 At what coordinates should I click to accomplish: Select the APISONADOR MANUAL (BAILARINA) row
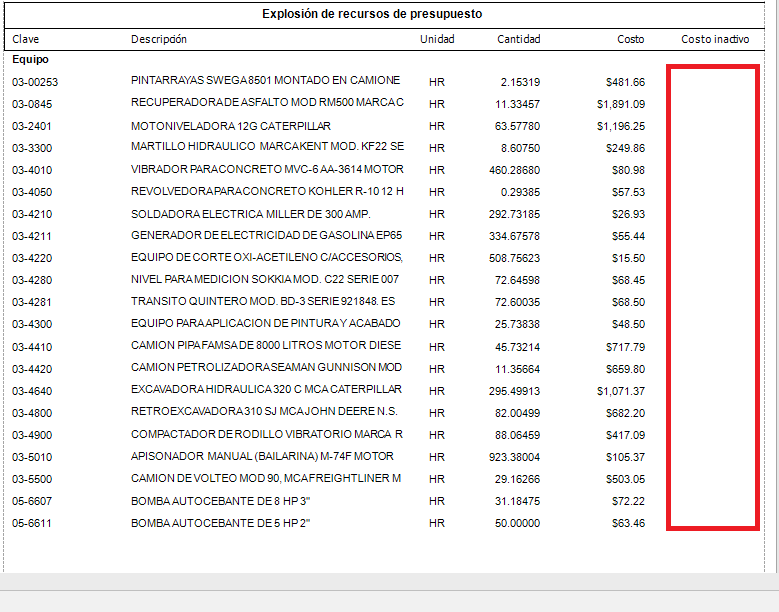tap(262, 456)
